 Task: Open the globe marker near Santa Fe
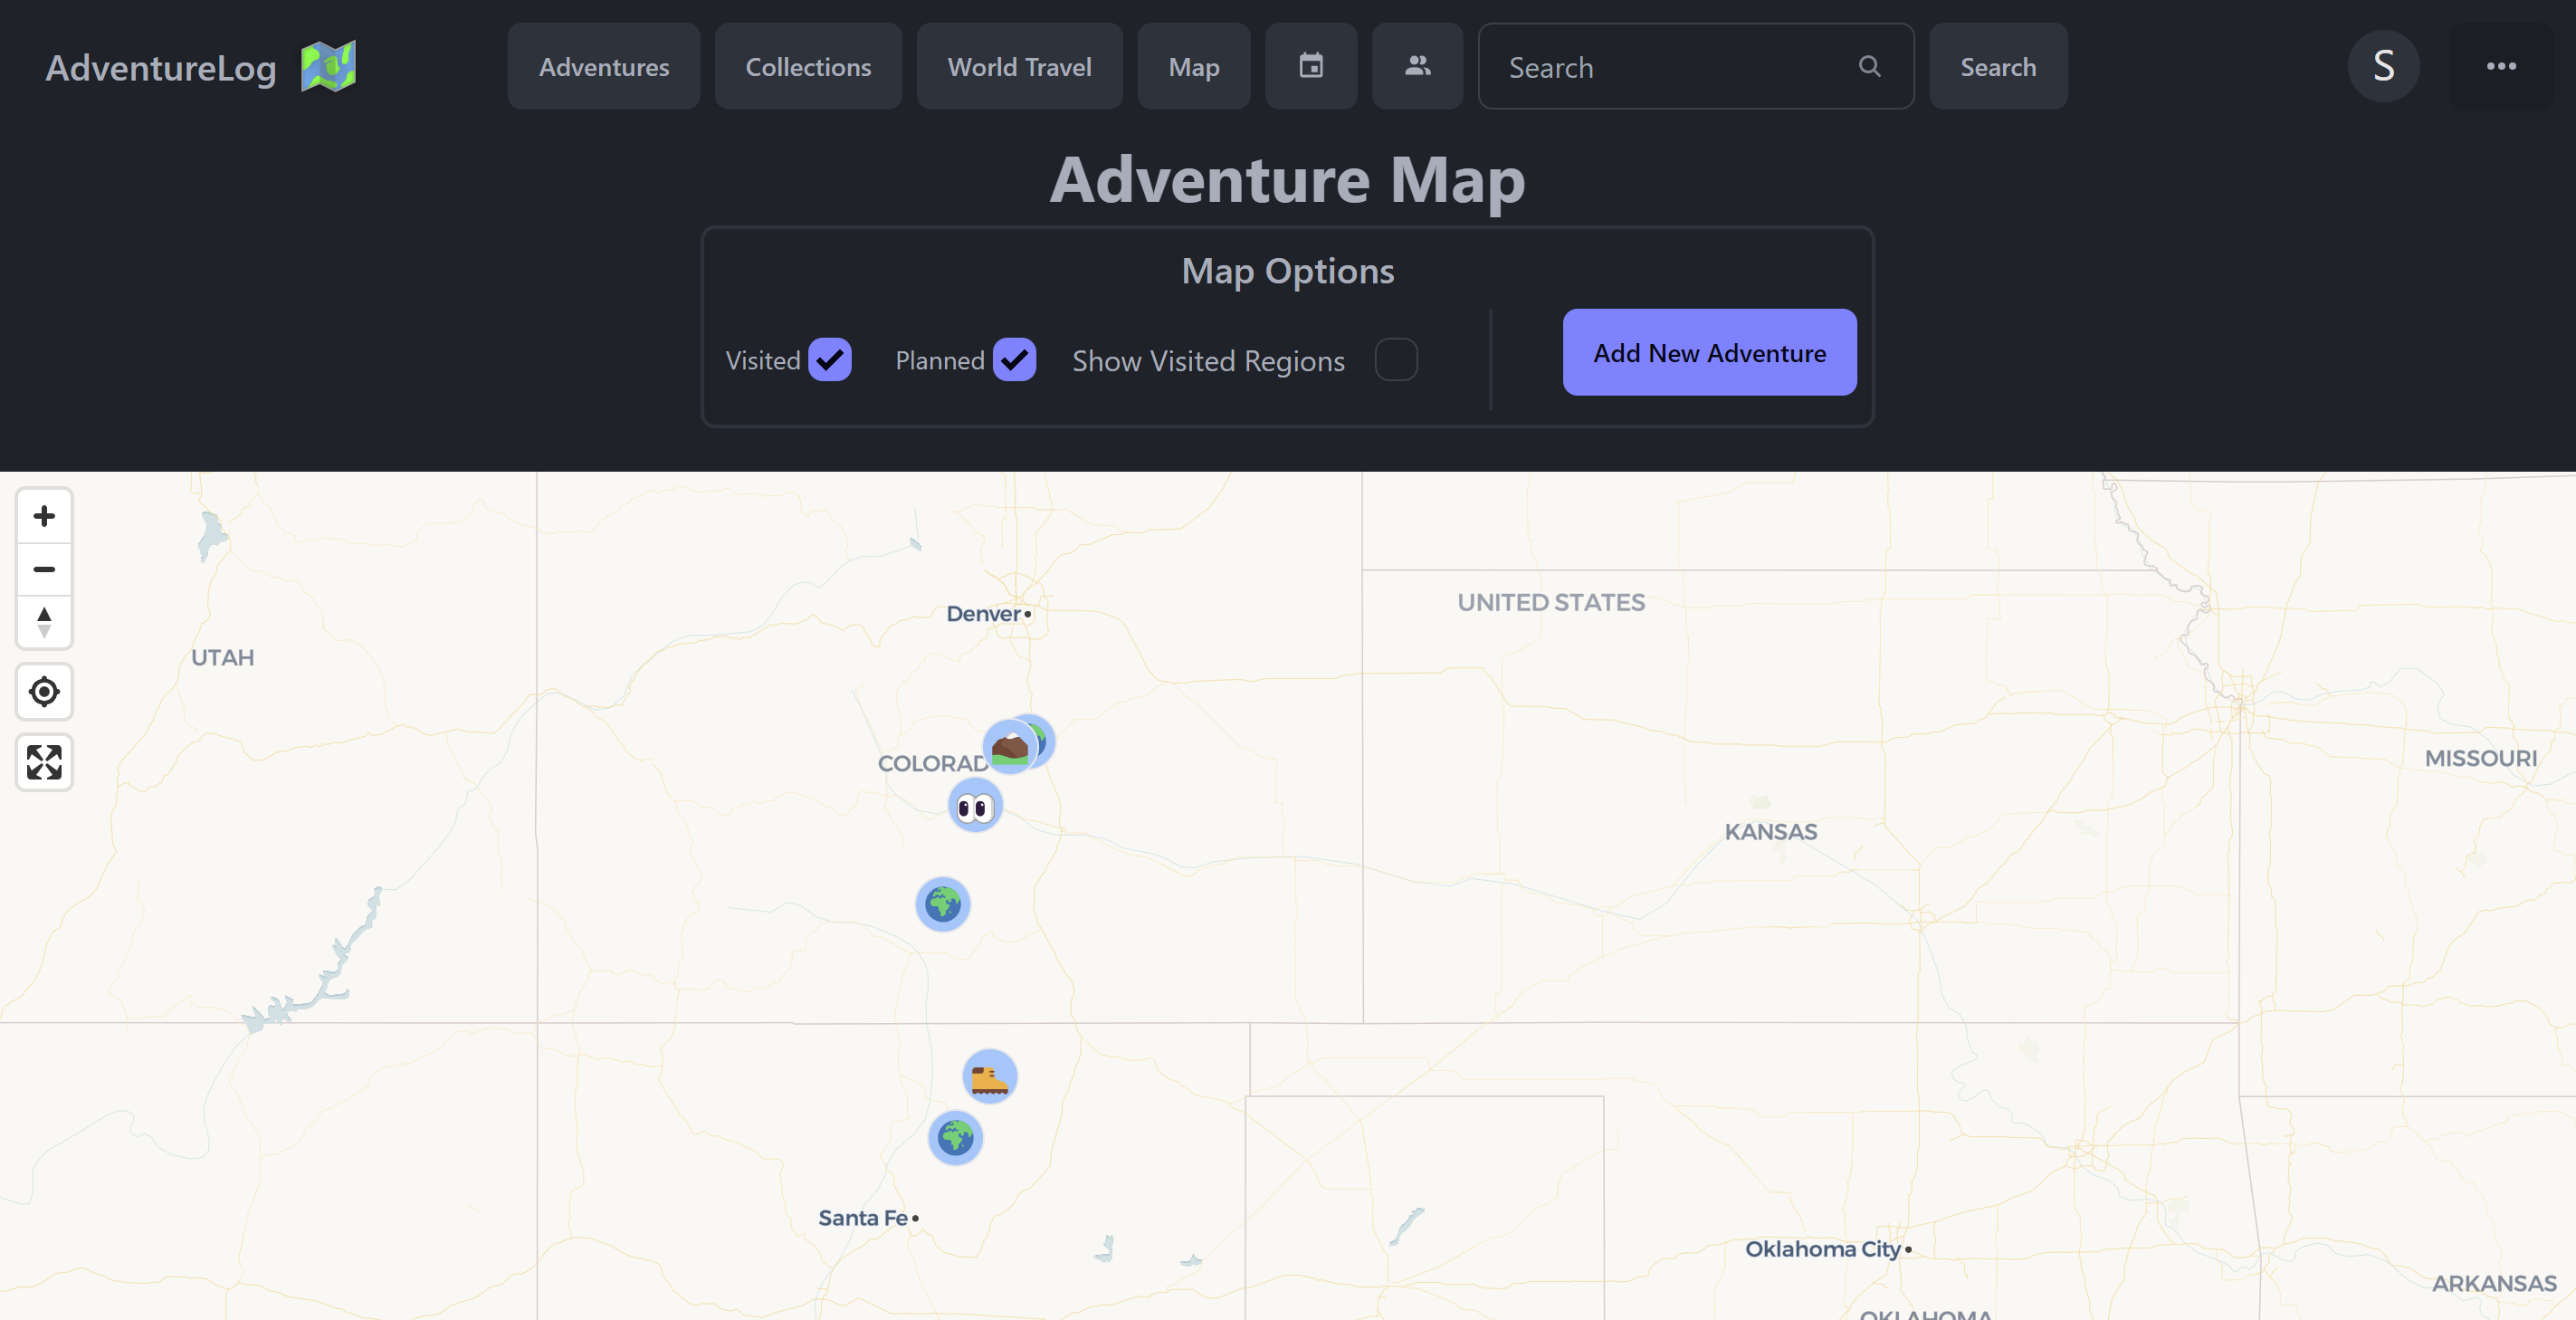955,1138
